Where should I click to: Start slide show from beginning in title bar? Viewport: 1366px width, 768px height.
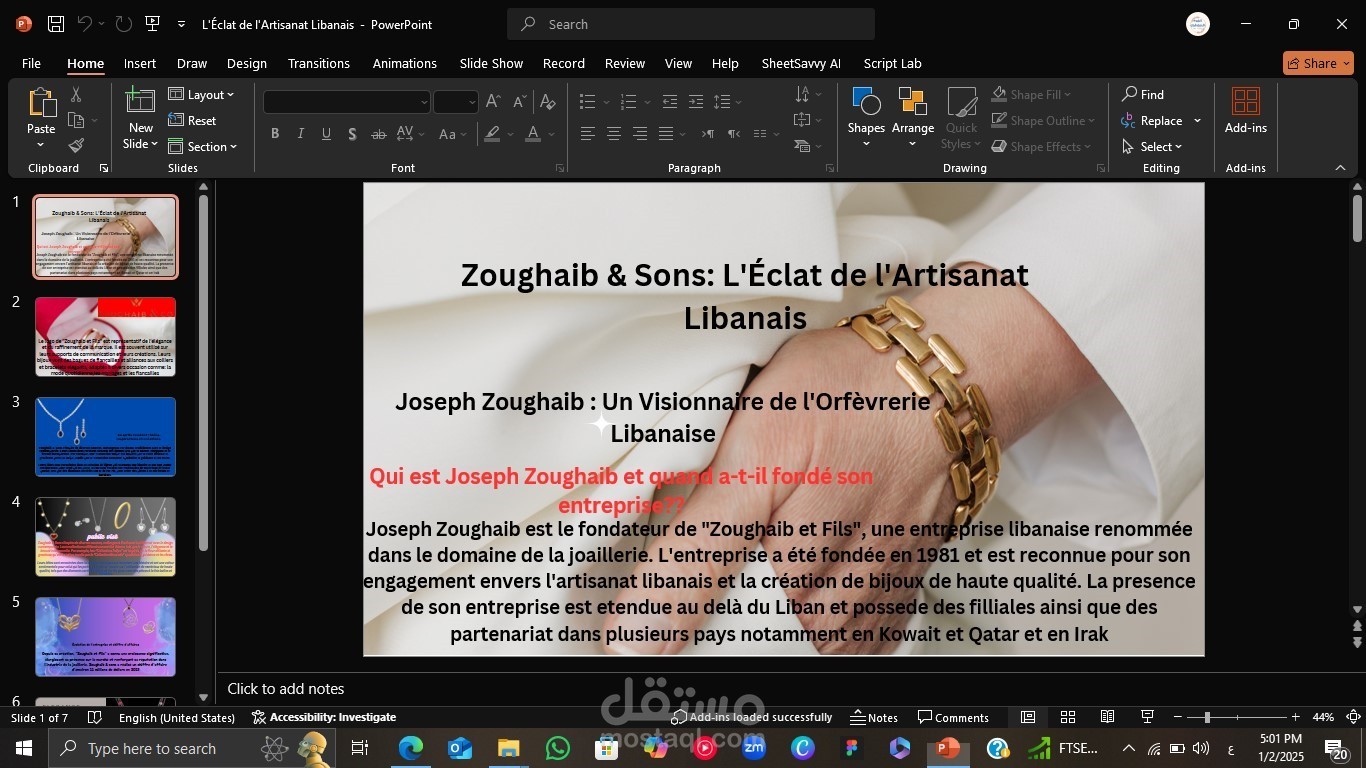(x=152, y=24)
